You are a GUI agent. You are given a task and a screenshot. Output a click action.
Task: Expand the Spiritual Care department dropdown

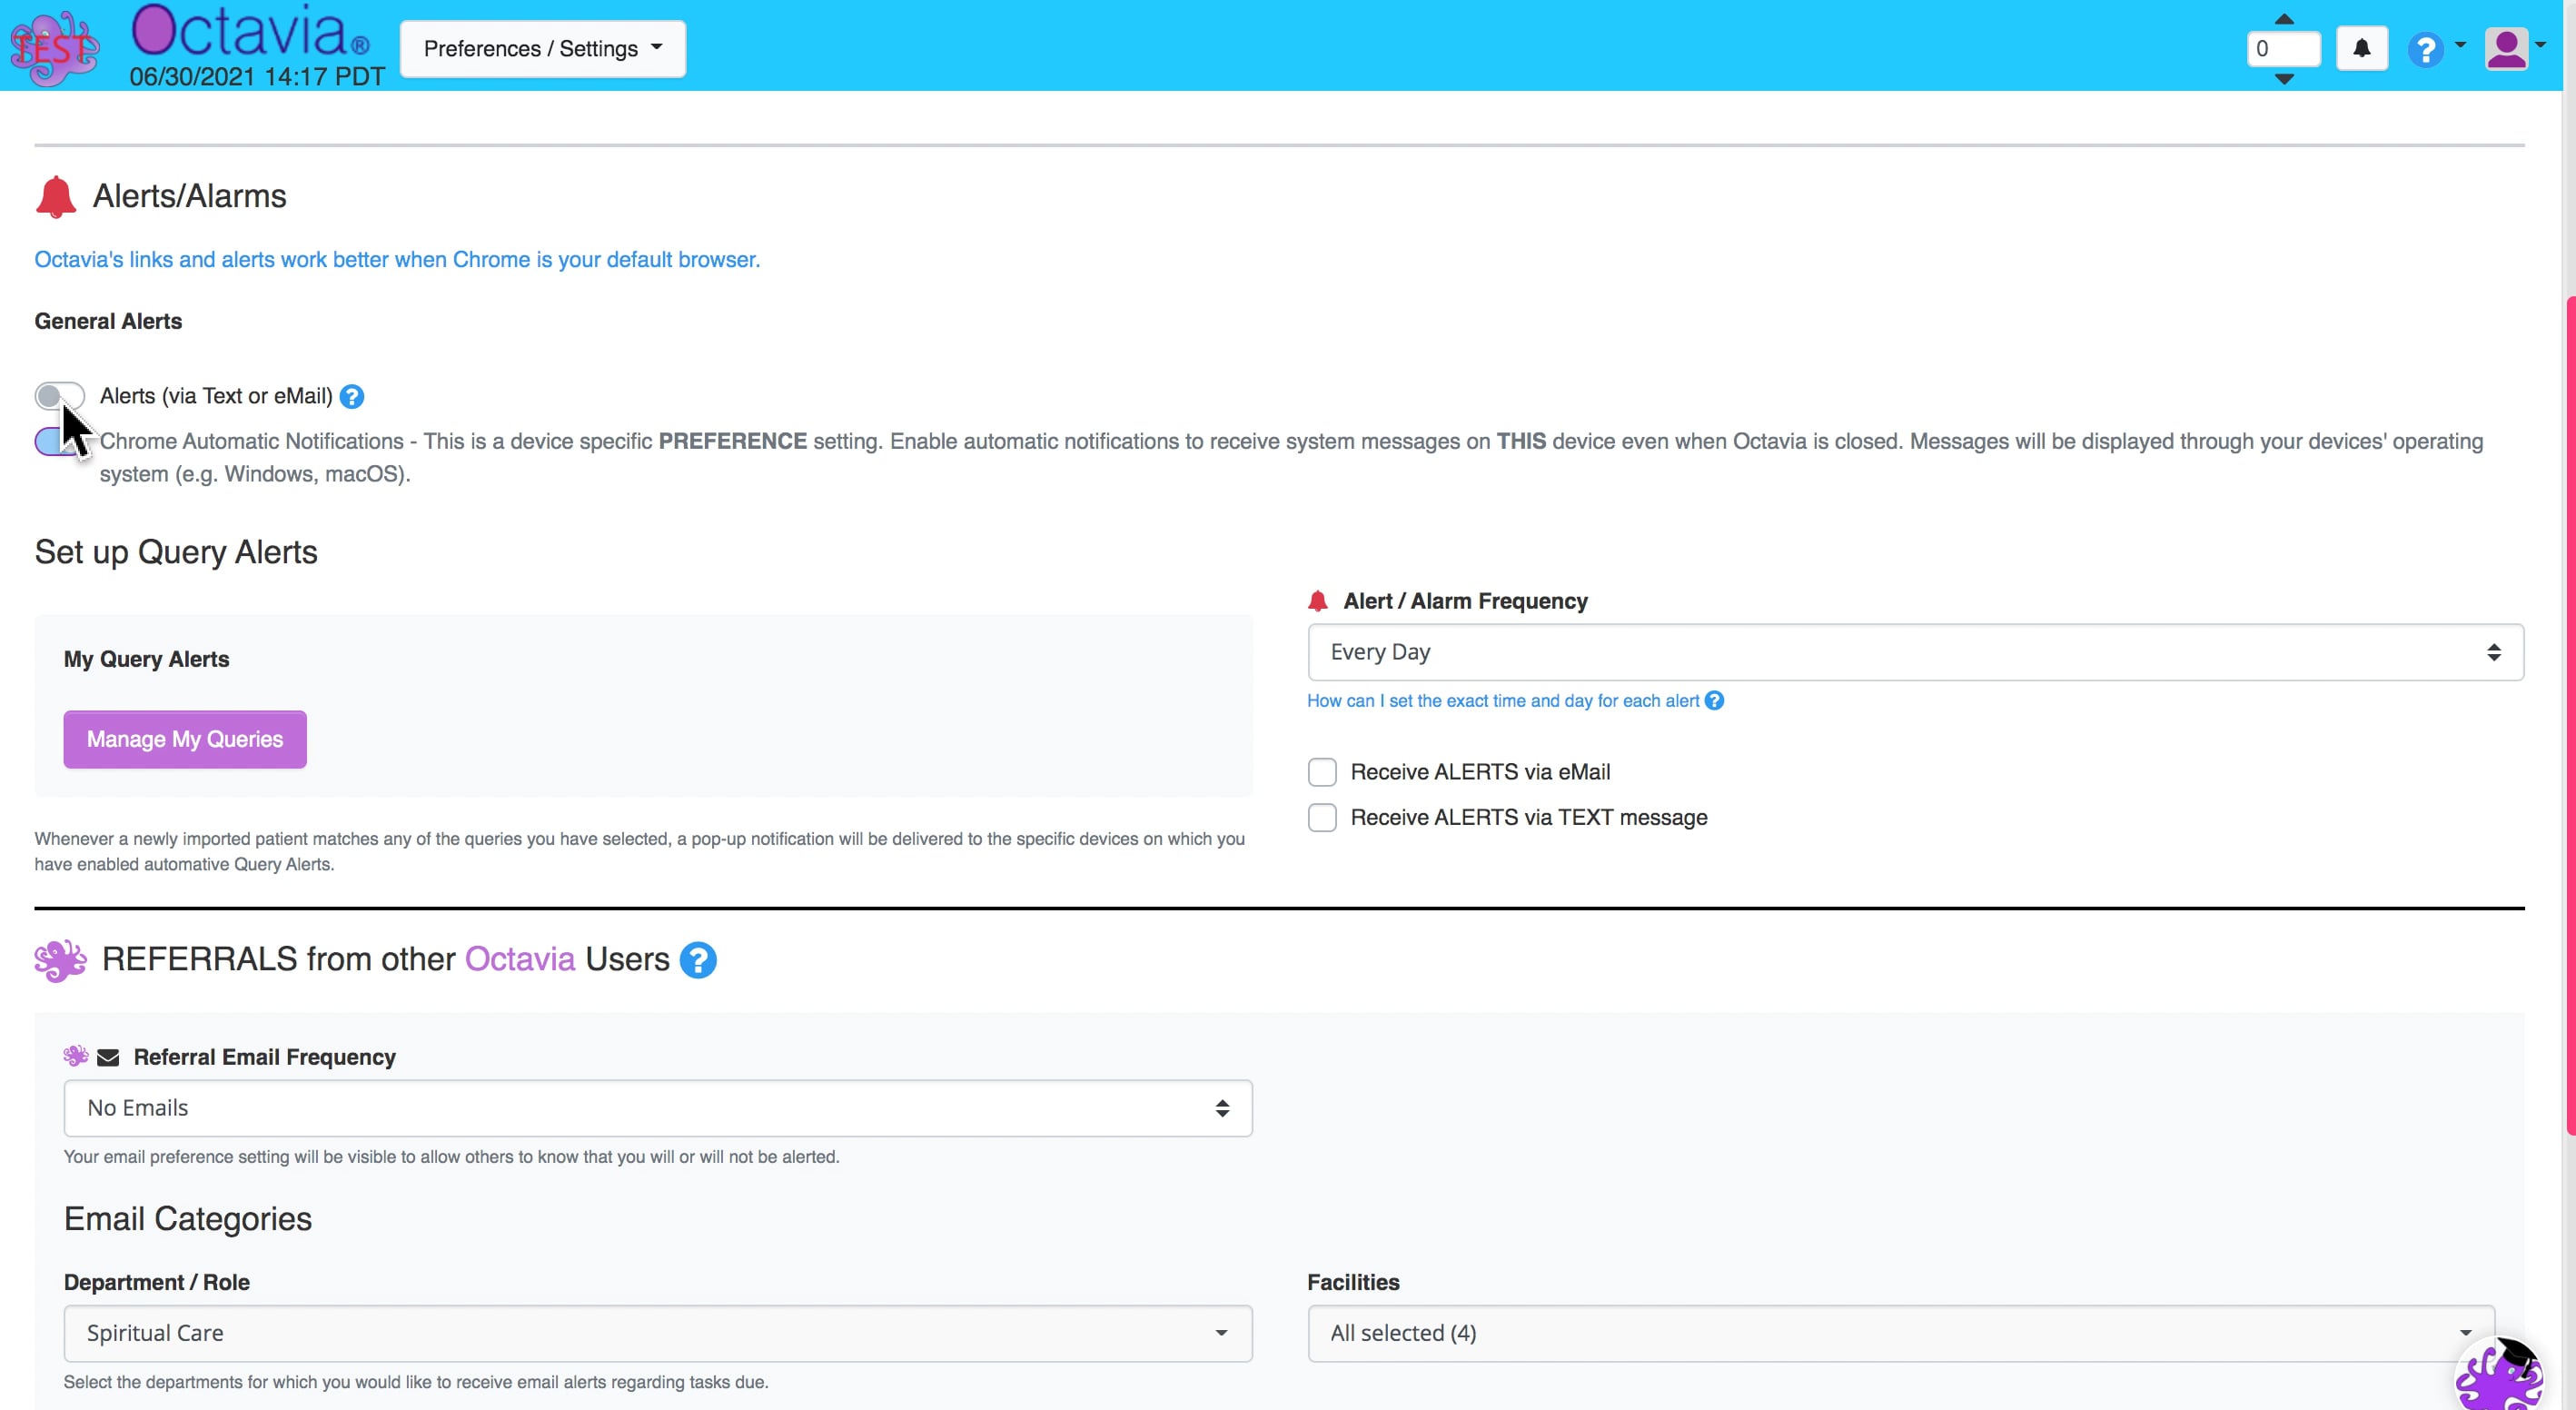click(x=658, y=1333)
